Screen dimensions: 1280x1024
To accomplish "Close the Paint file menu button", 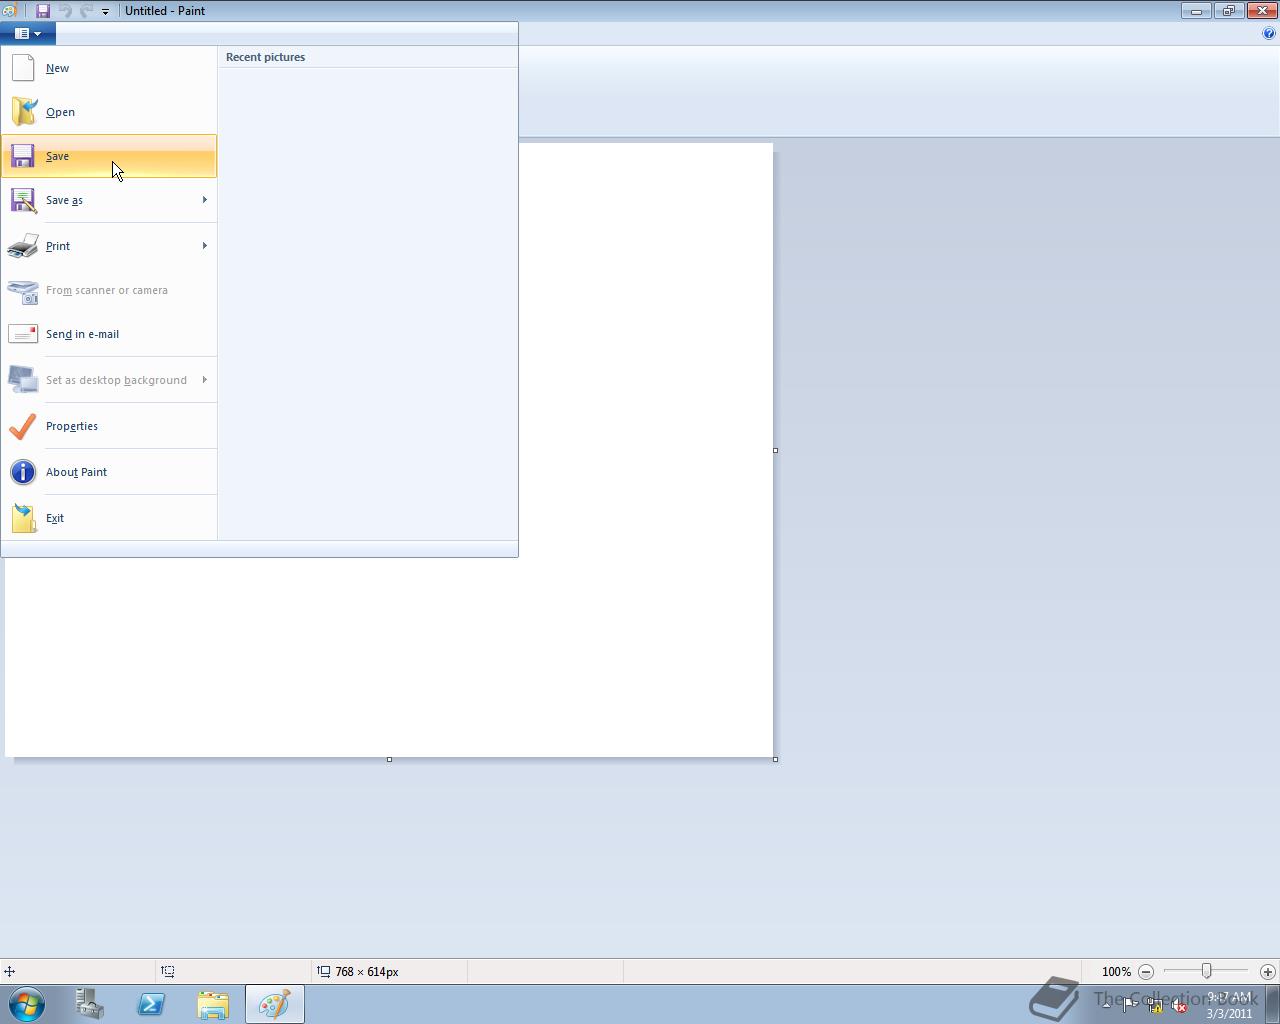I will click(x=28, y=33).
